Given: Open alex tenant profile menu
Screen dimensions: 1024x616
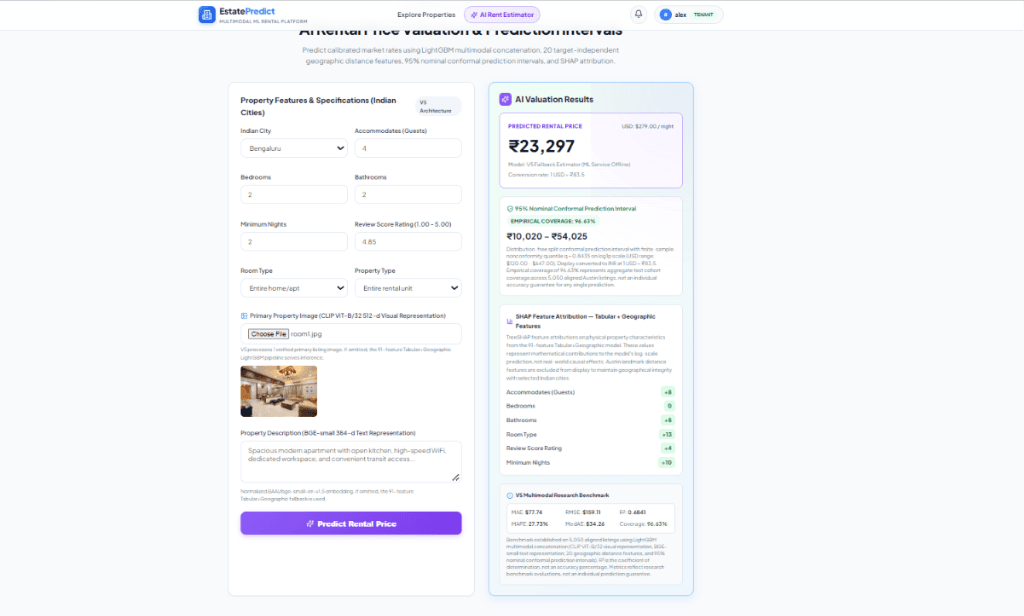Looking at the screenshot, I should [688, 14].
